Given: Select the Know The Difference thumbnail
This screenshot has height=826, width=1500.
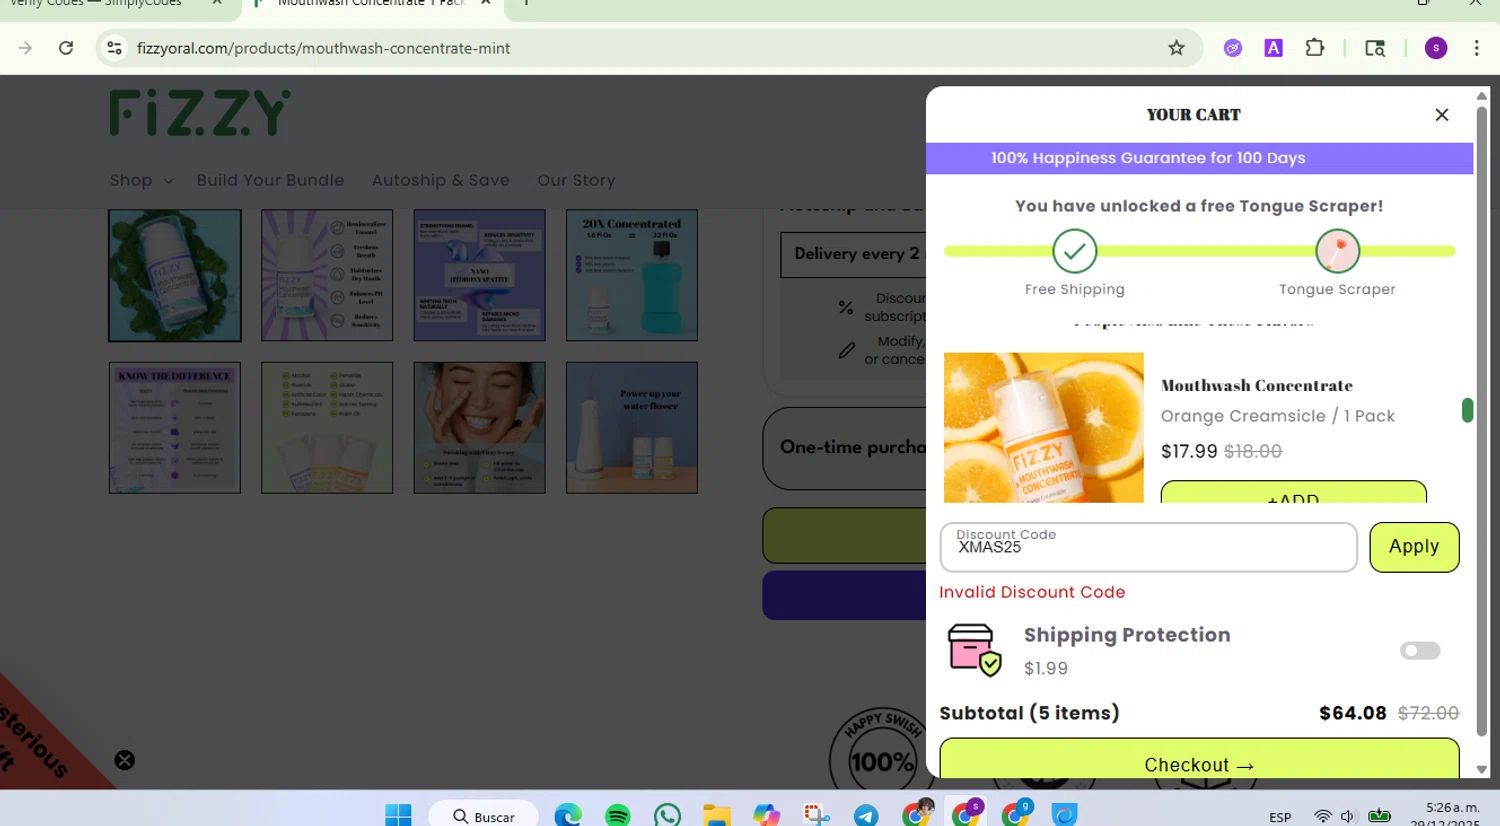Looking at the screenshot, I should pyautogui.click(x=175, y=428).
